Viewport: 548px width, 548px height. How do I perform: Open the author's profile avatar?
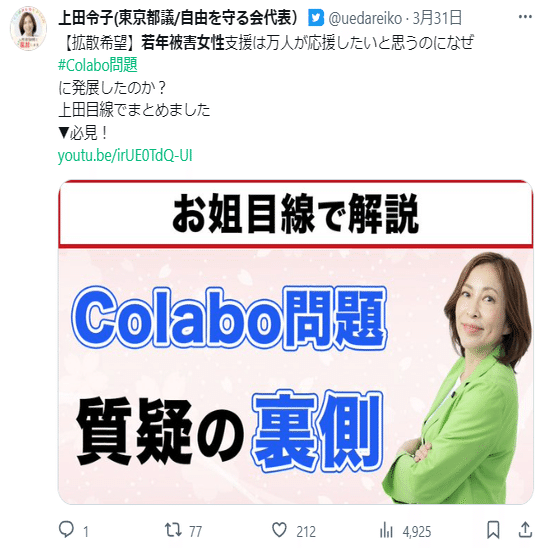[x=28, y=29]
